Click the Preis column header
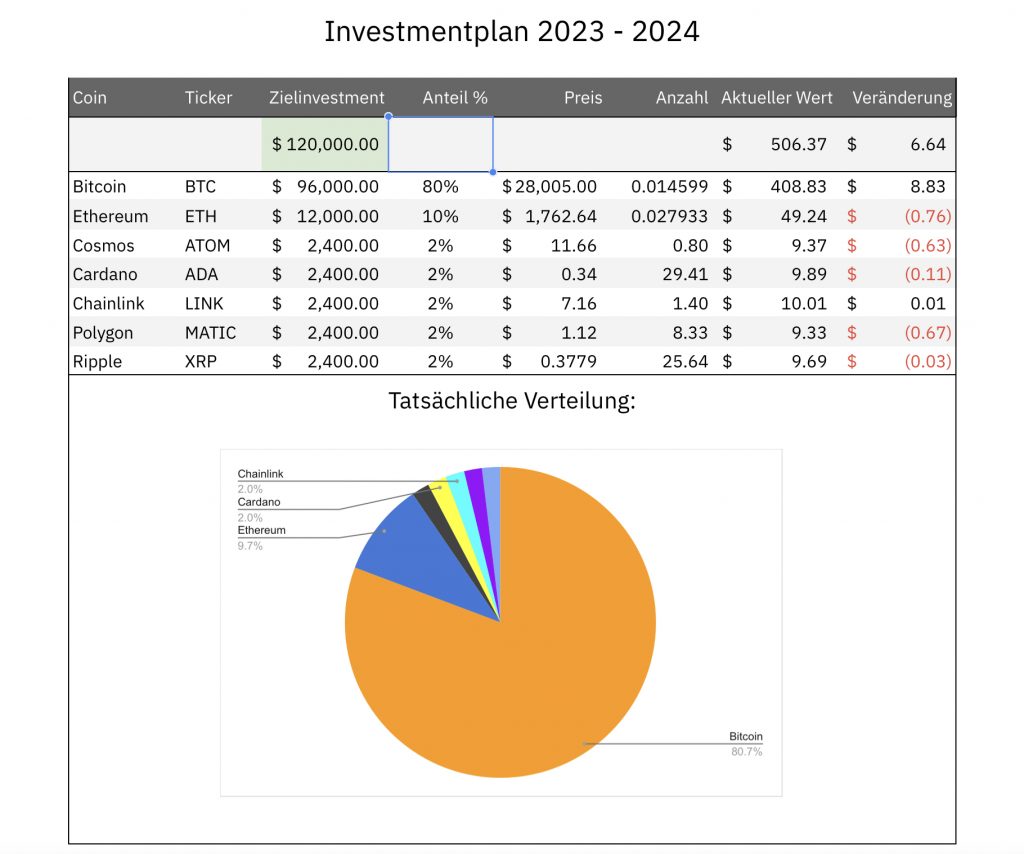Image resolution: width=1024 pixels, height=854 pixels. (583, 97)
